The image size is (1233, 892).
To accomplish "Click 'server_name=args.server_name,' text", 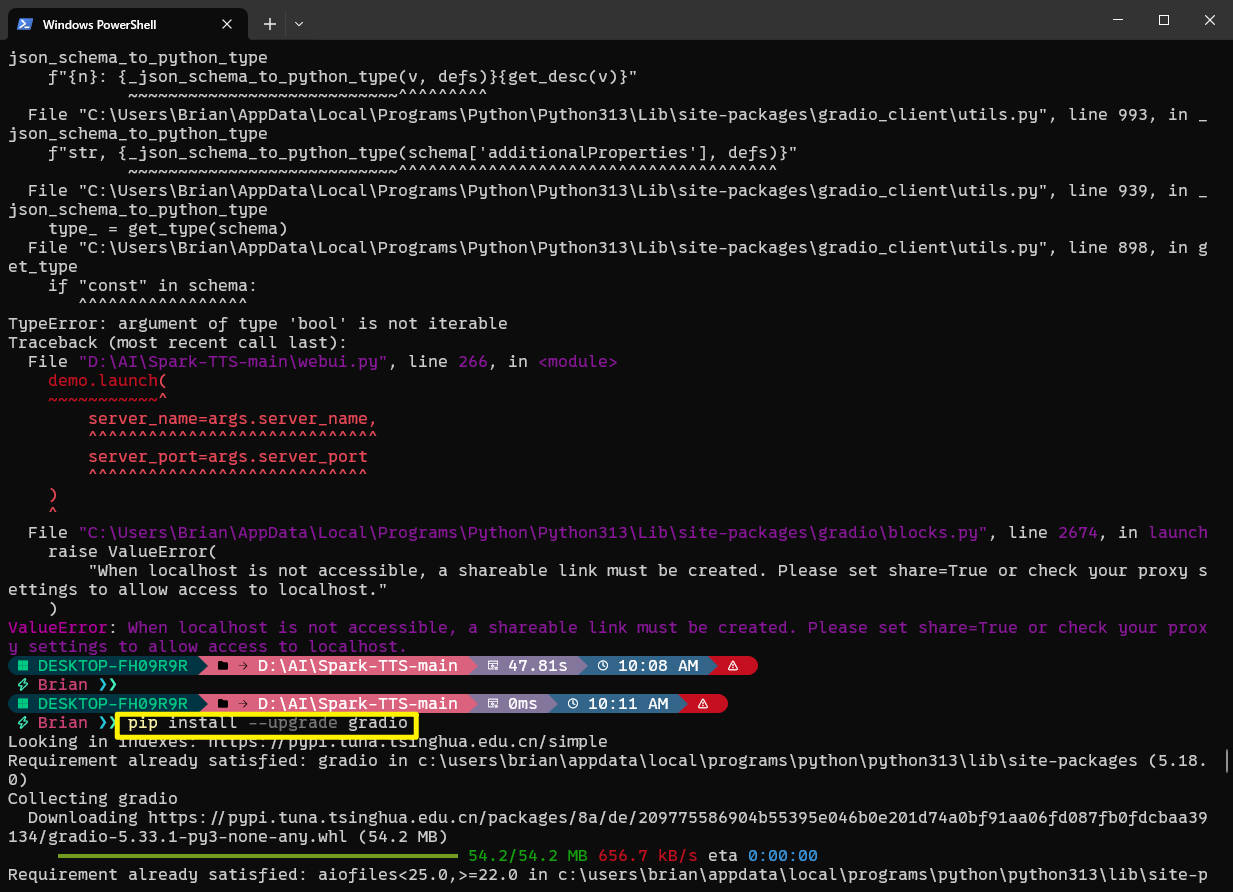I will pos(233,419).
